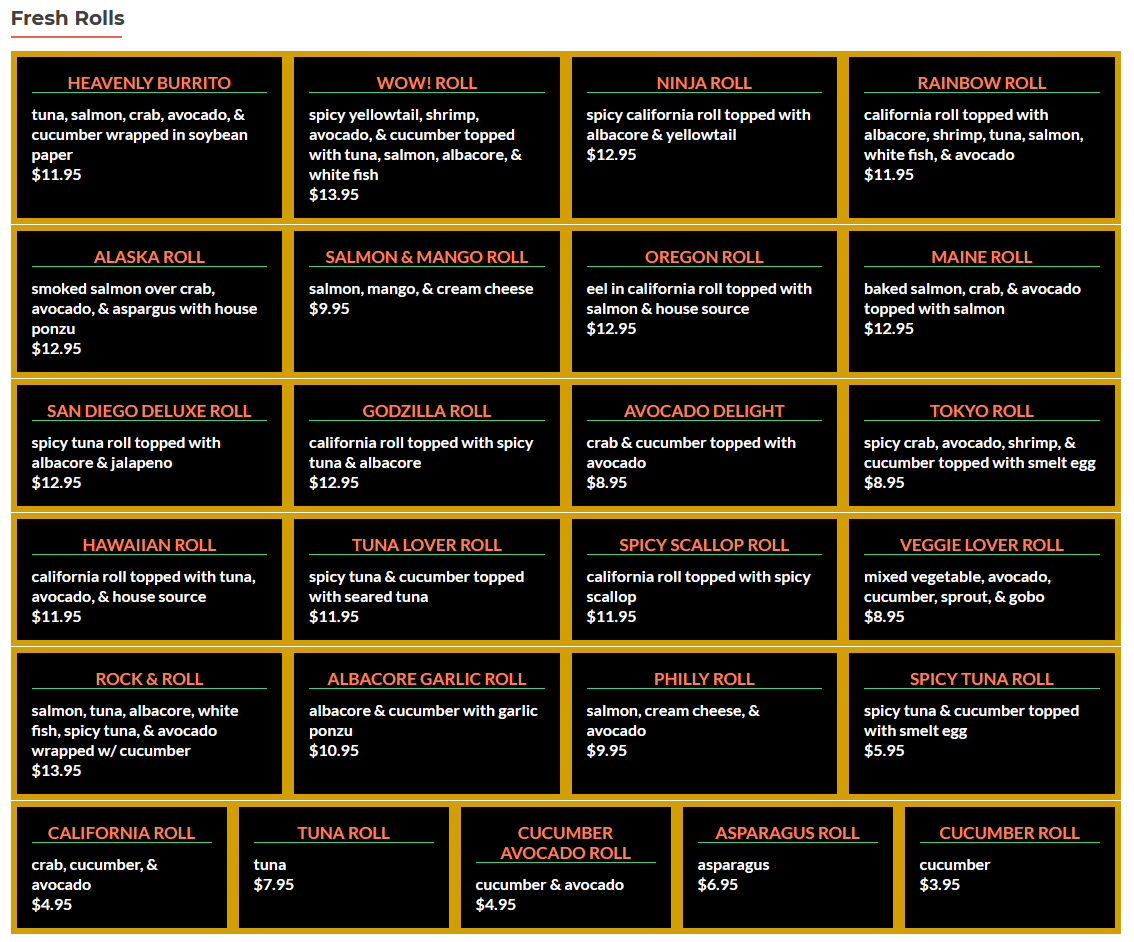Click the Veggie Lover Roll description
Viewport: 1134px width, 942px height.
(956, 587)
